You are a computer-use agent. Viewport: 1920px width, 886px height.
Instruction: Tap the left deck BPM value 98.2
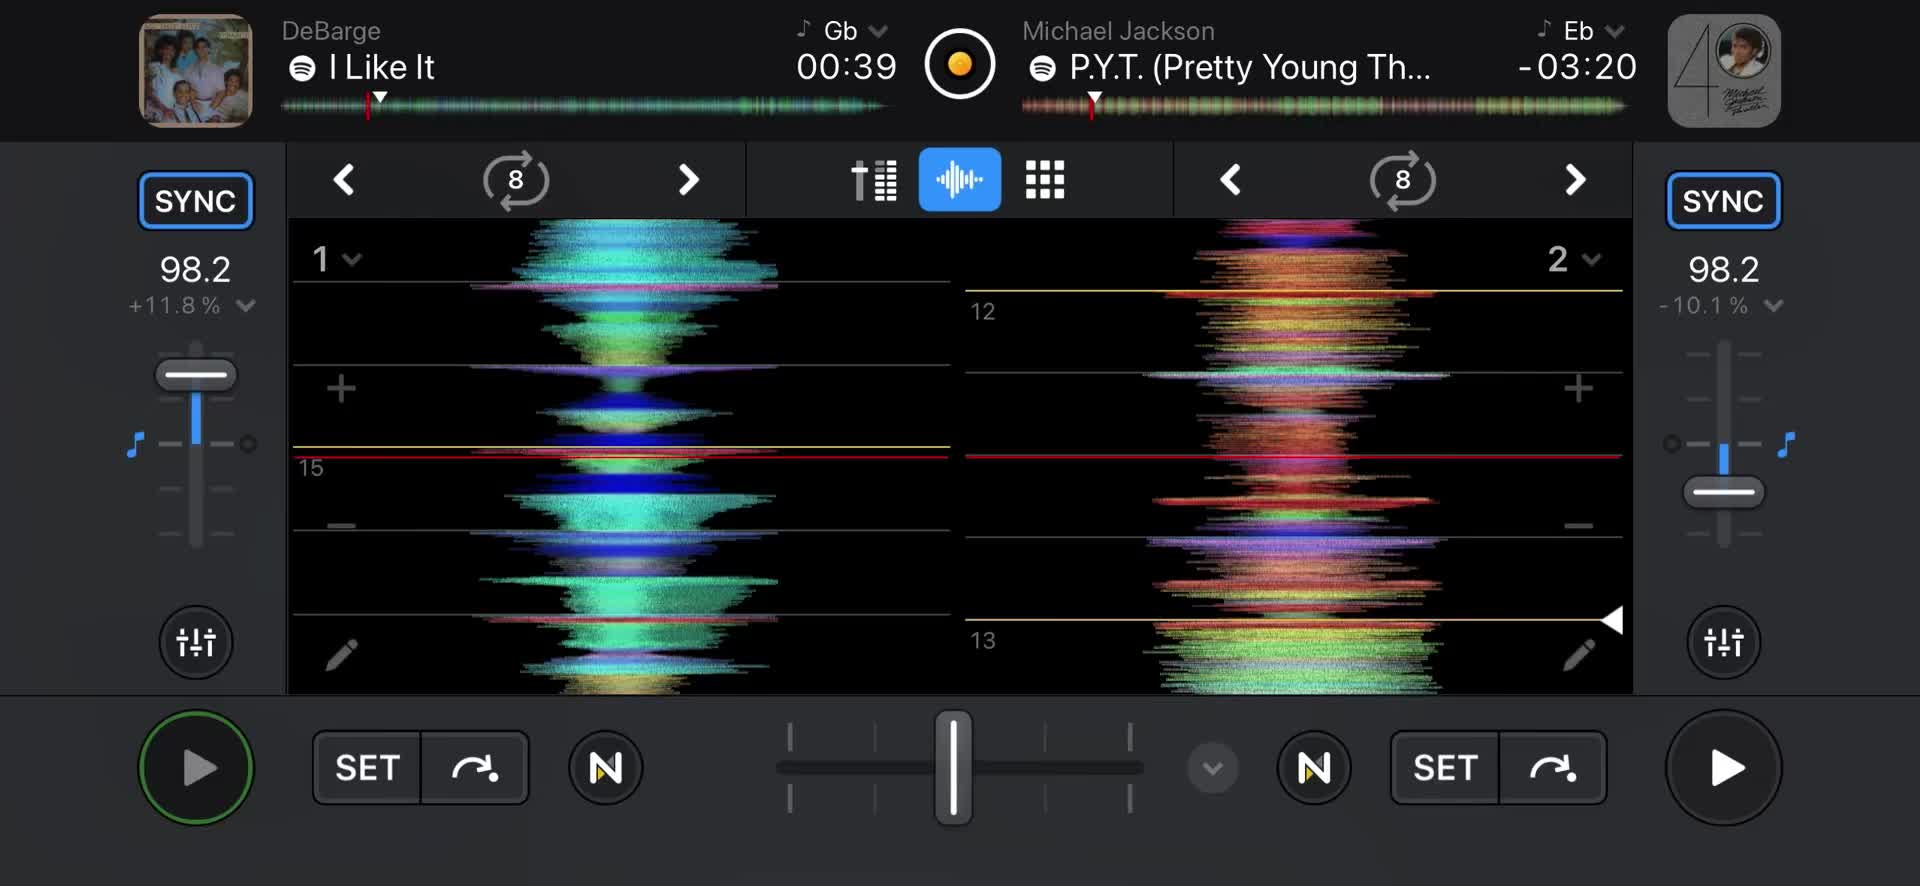tap(195, 269)
